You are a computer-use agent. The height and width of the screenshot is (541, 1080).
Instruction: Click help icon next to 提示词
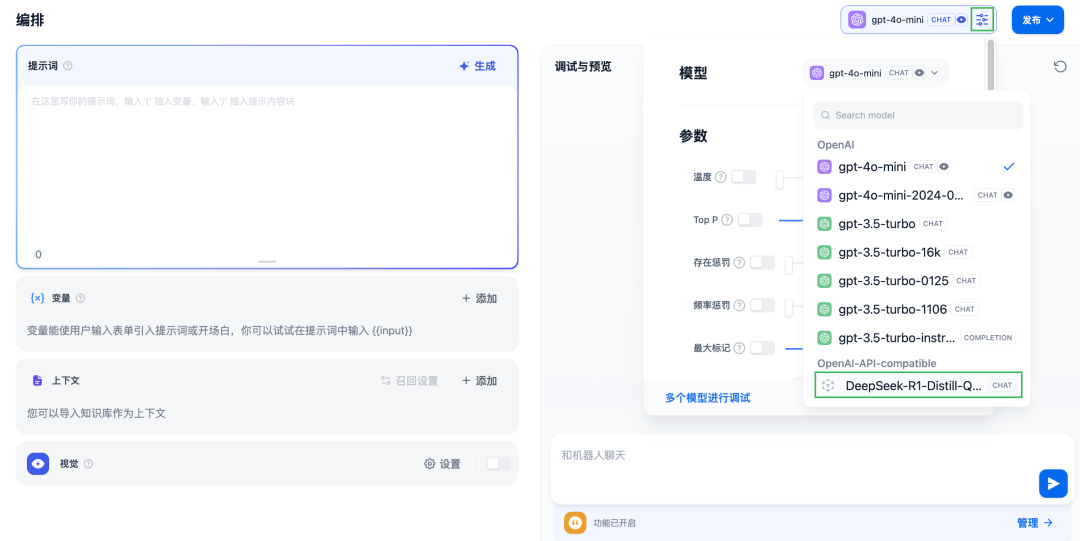[68, 66]
